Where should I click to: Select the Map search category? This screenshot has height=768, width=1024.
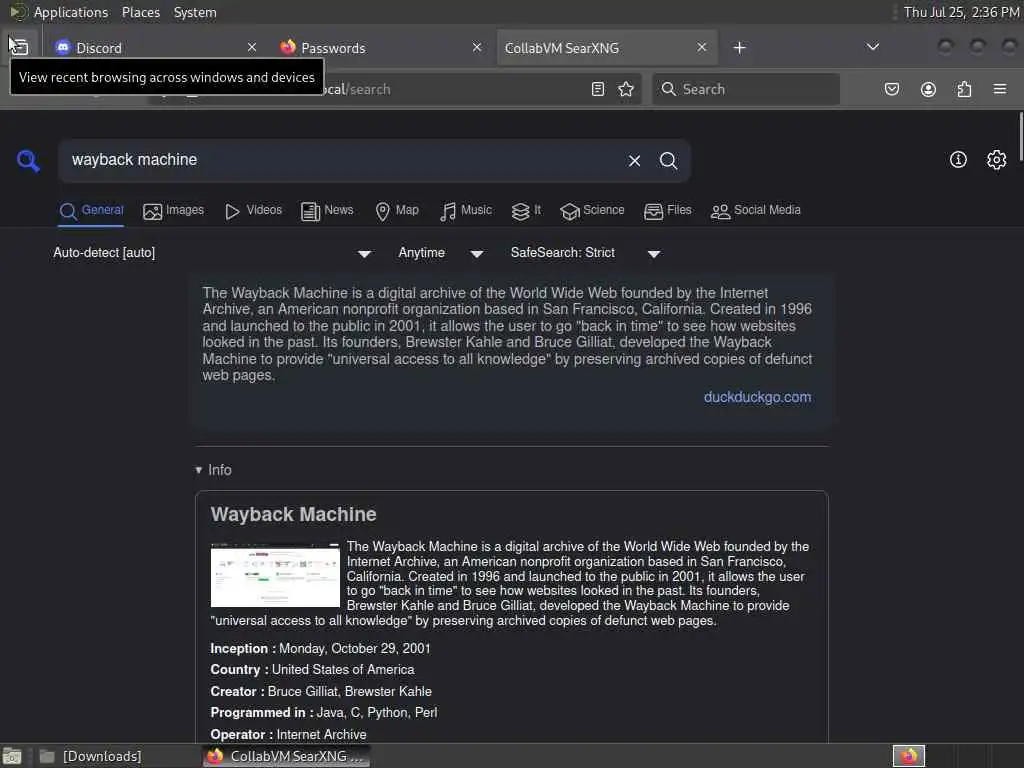397,210
